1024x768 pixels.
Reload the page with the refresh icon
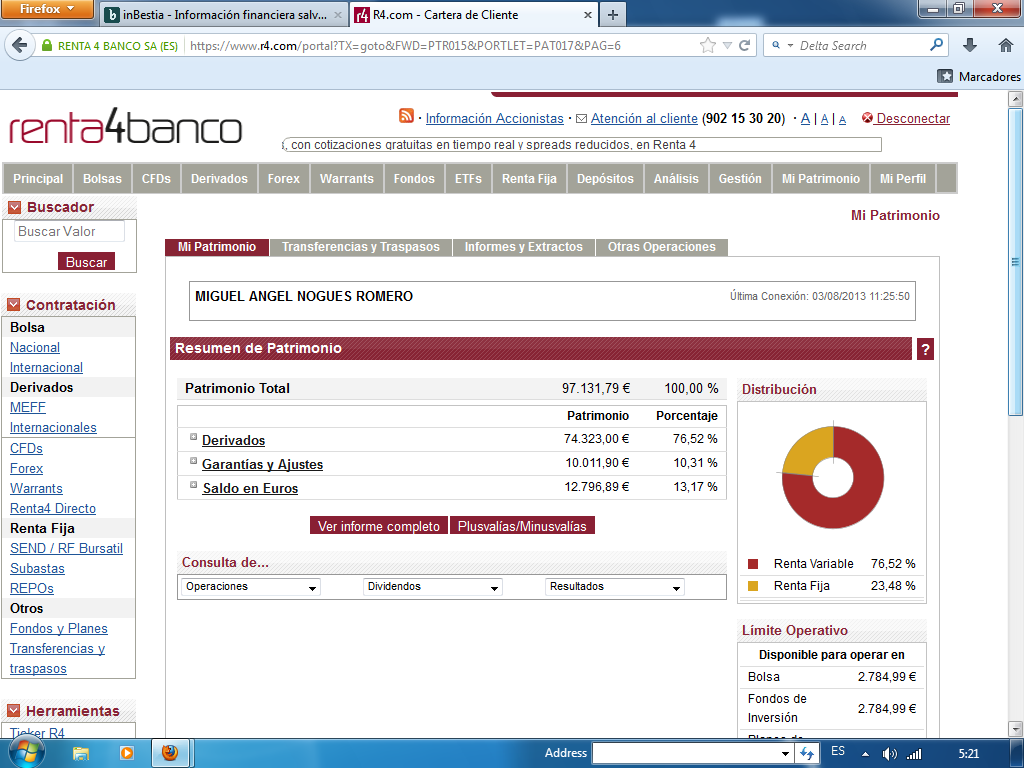tap(744, 45)
